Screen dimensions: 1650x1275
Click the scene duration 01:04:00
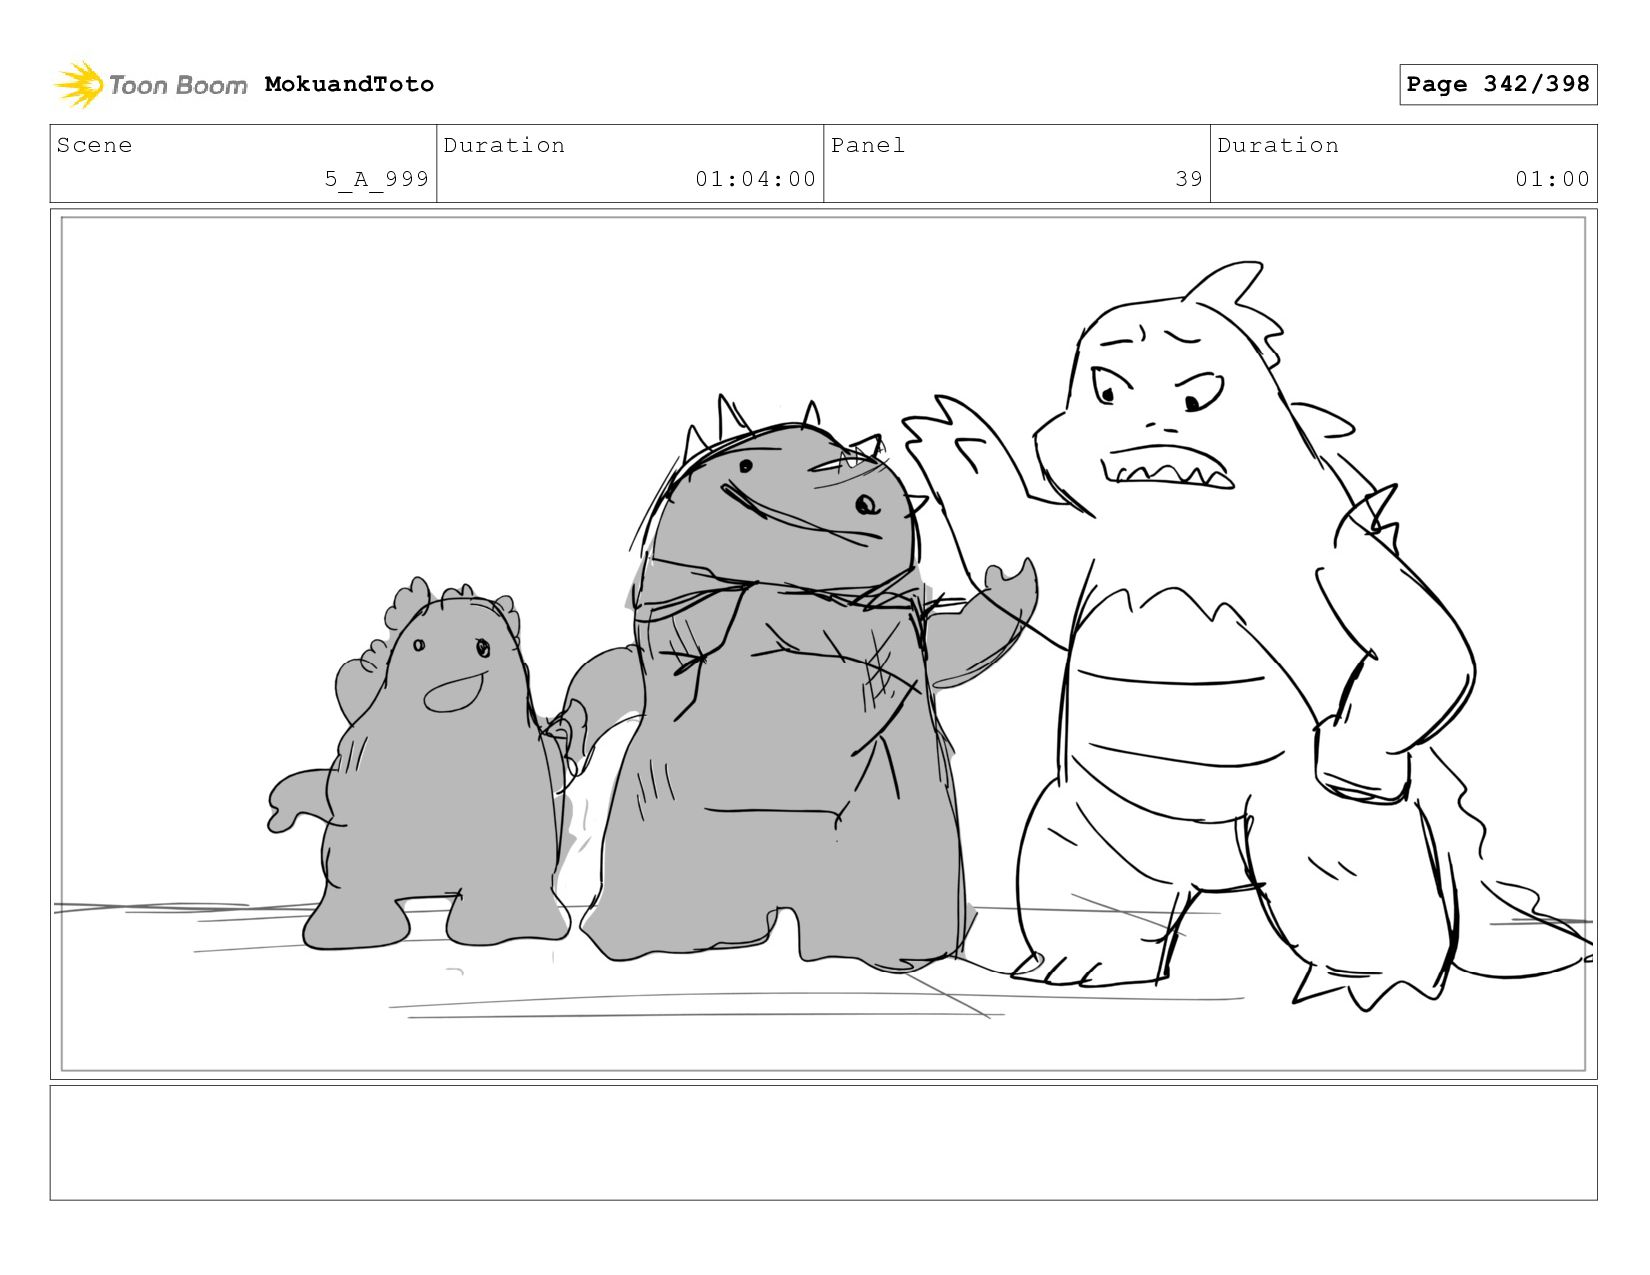pyautogui.click(x=756, y=179)
